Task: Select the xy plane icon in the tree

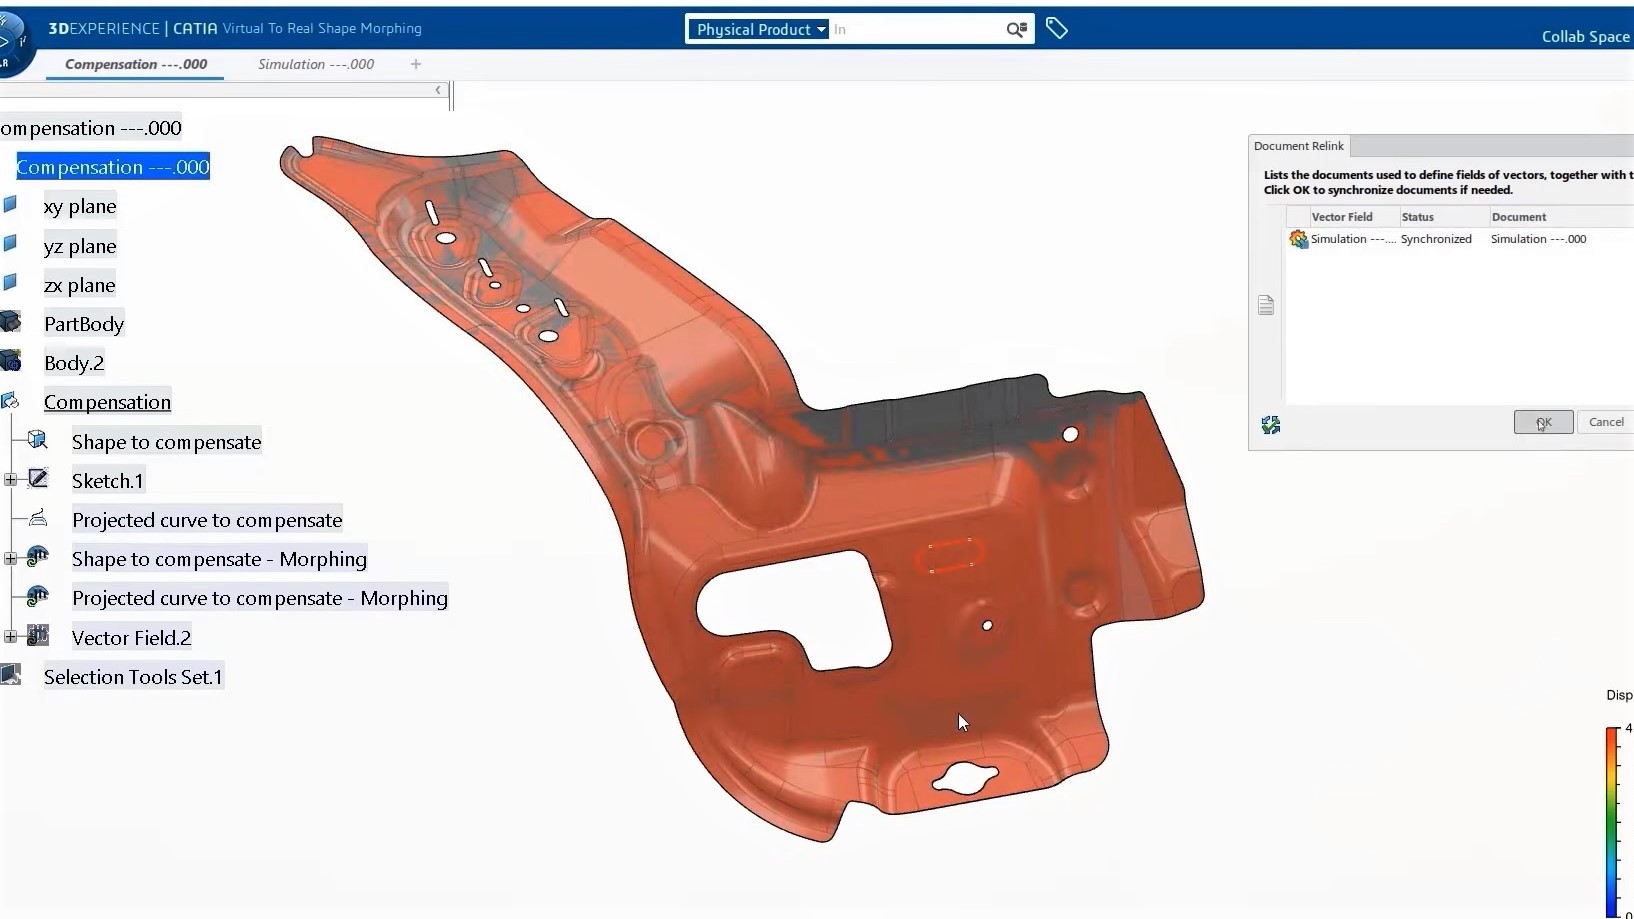Action: (11, 204)
